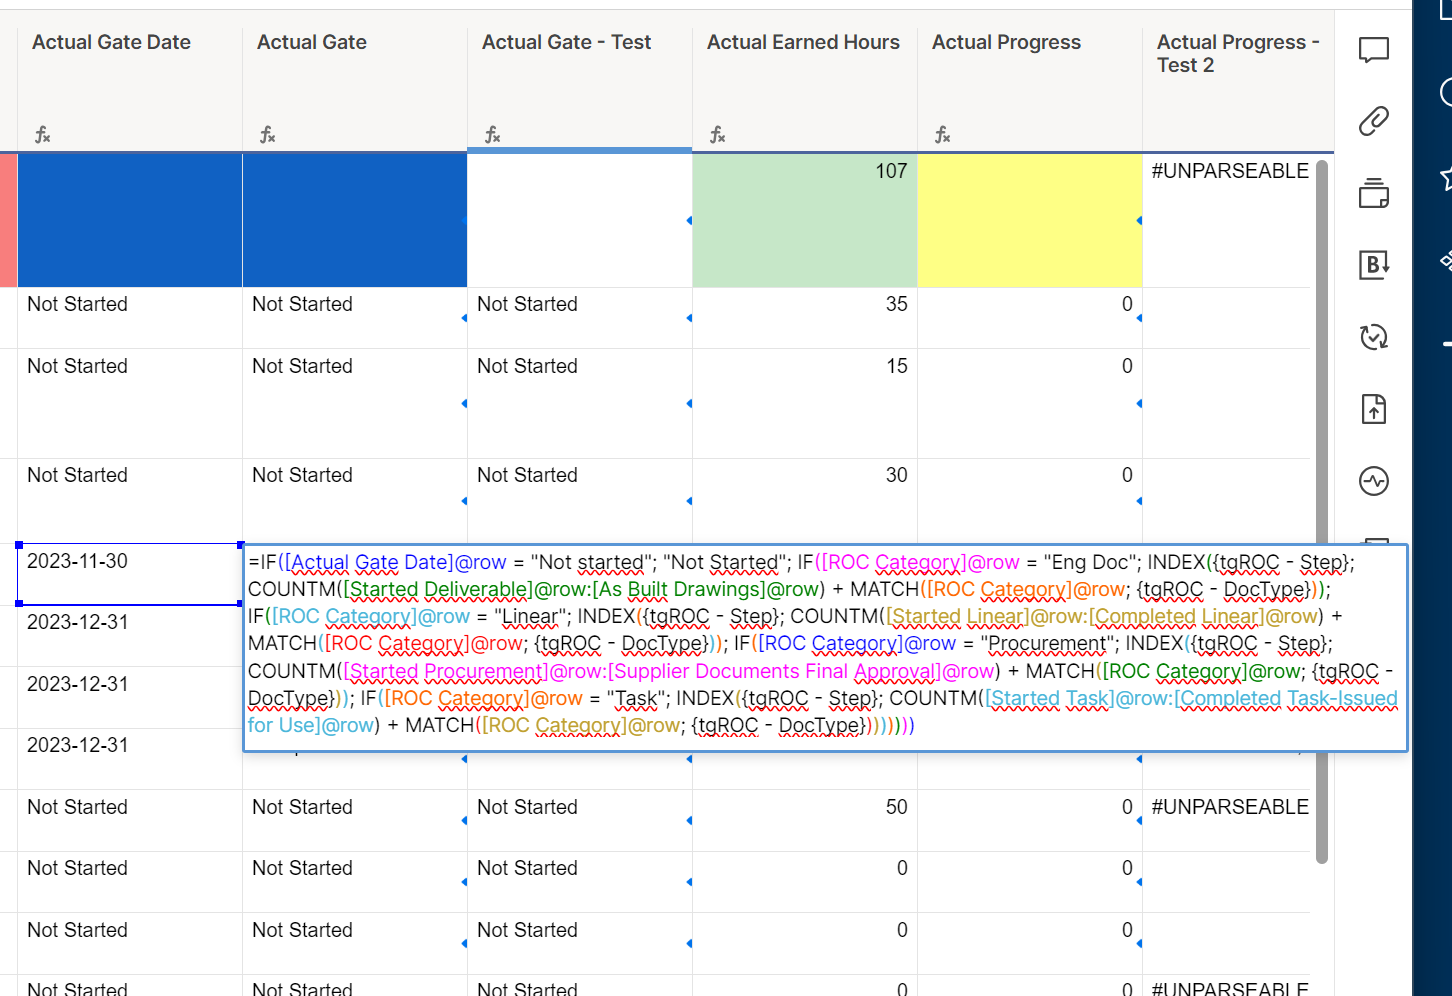Click the fx icon under Actual Gate - Test
The height and width of the screenshot is (996, 1452).
coord(492,133)
